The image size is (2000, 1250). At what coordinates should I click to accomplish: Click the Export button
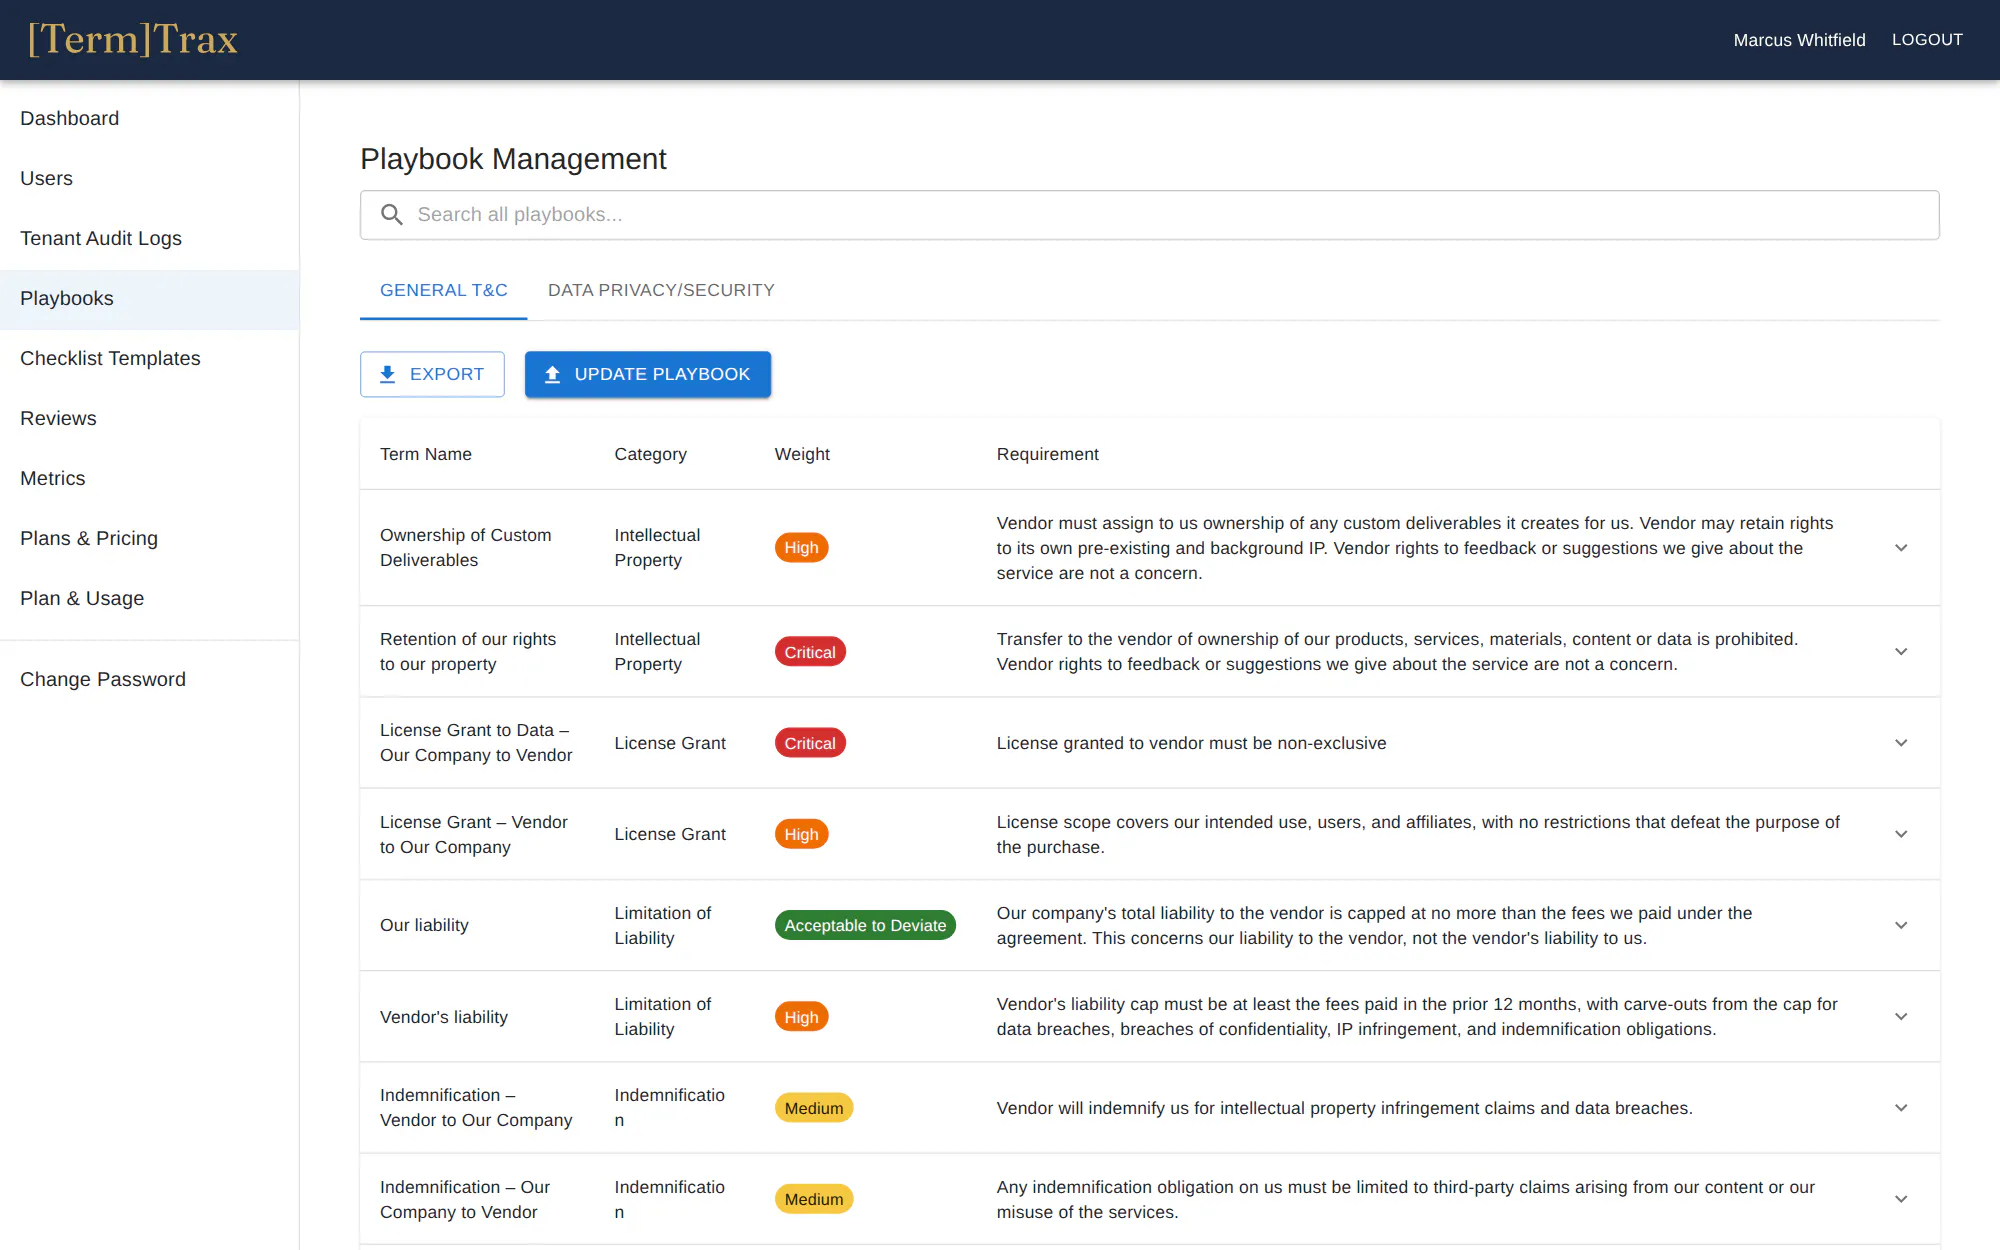pos(432,374)
